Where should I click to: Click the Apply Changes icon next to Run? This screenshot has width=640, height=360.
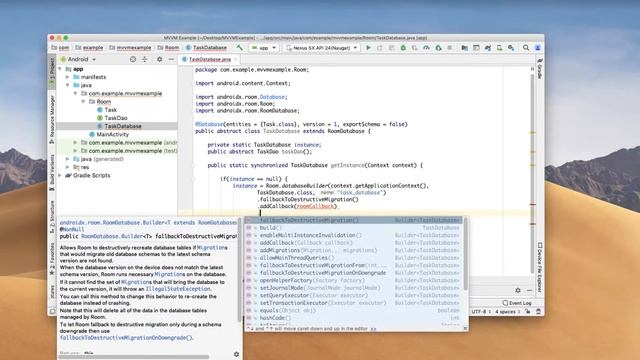click(x=380, y=48)
